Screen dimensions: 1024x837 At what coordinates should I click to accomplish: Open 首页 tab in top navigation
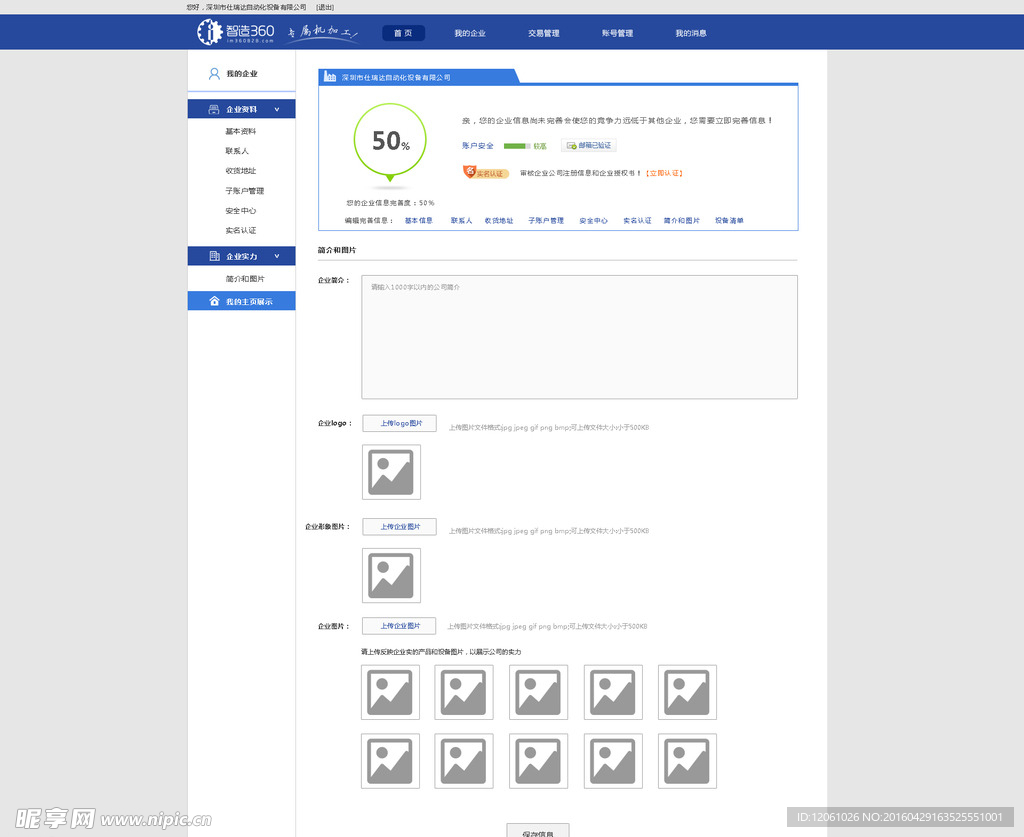[x=403, y=33]
